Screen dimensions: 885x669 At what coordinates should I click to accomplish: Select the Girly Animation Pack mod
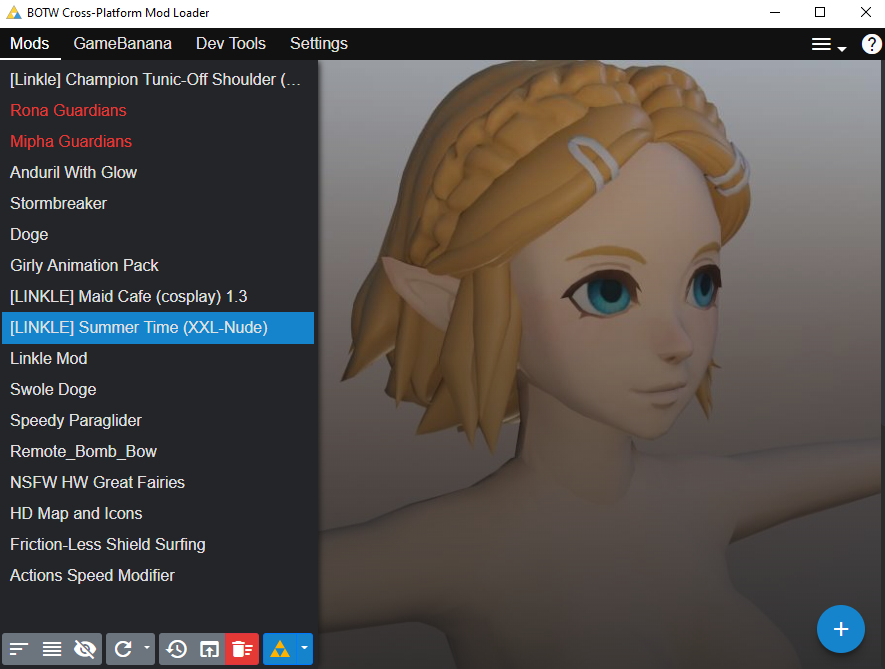coord(158,266)
